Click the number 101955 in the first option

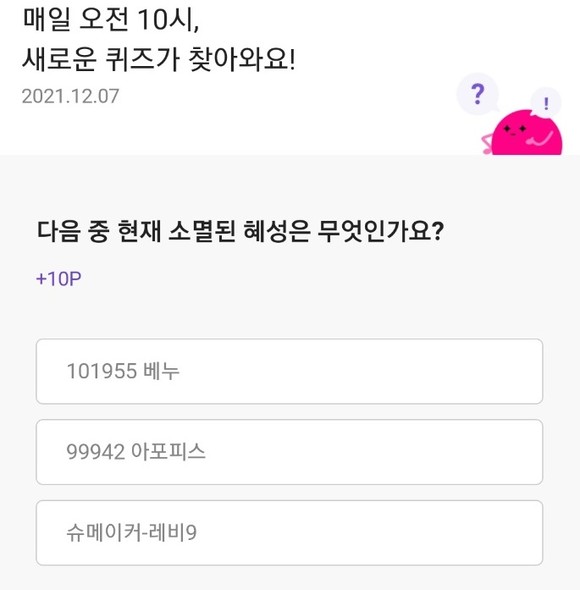(102, 371)
